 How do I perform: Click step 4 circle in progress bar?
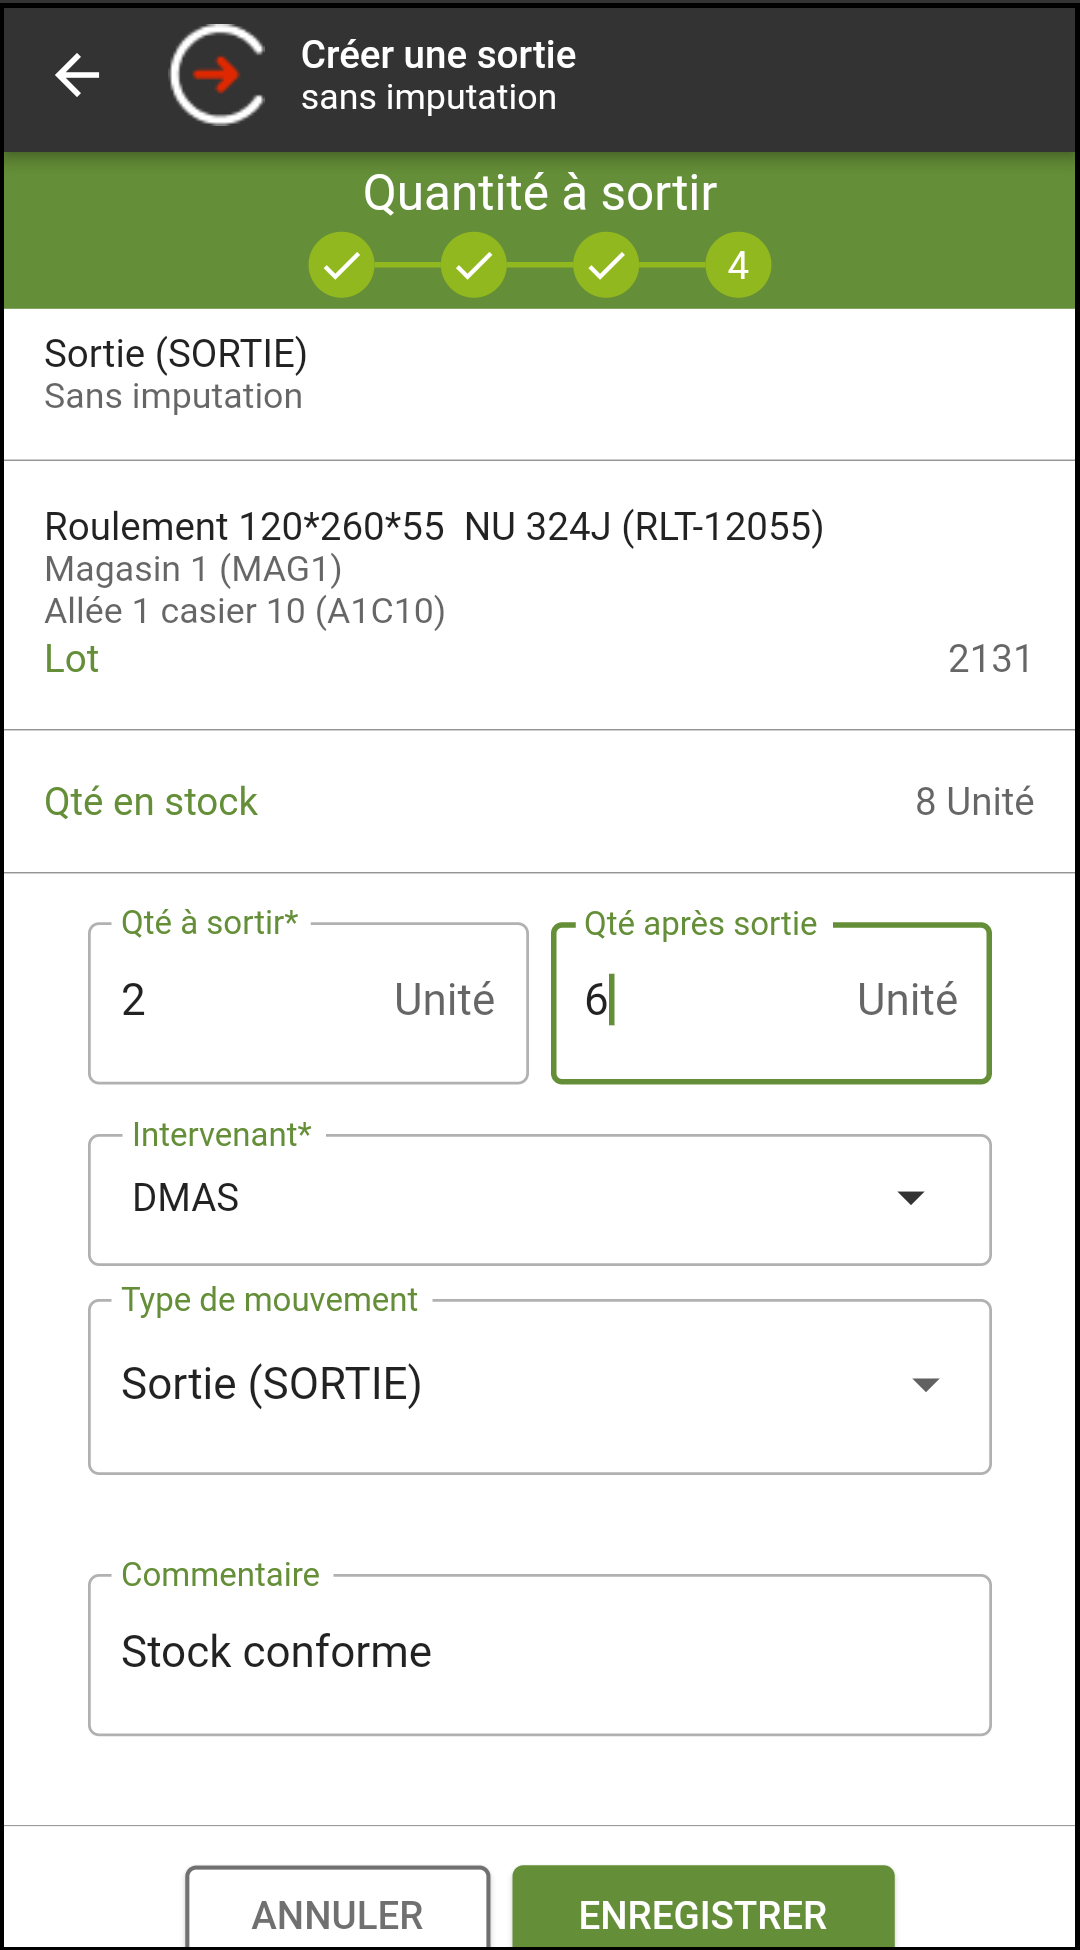[x=738, y=265]
